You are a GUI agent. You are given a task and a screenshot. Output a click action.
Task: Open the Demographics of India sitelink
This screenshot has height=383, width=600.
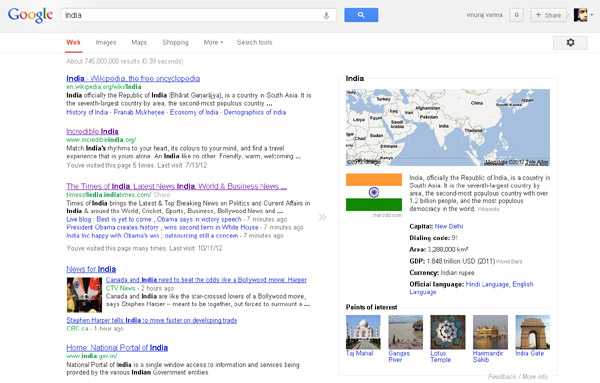(x=255, y=112)
